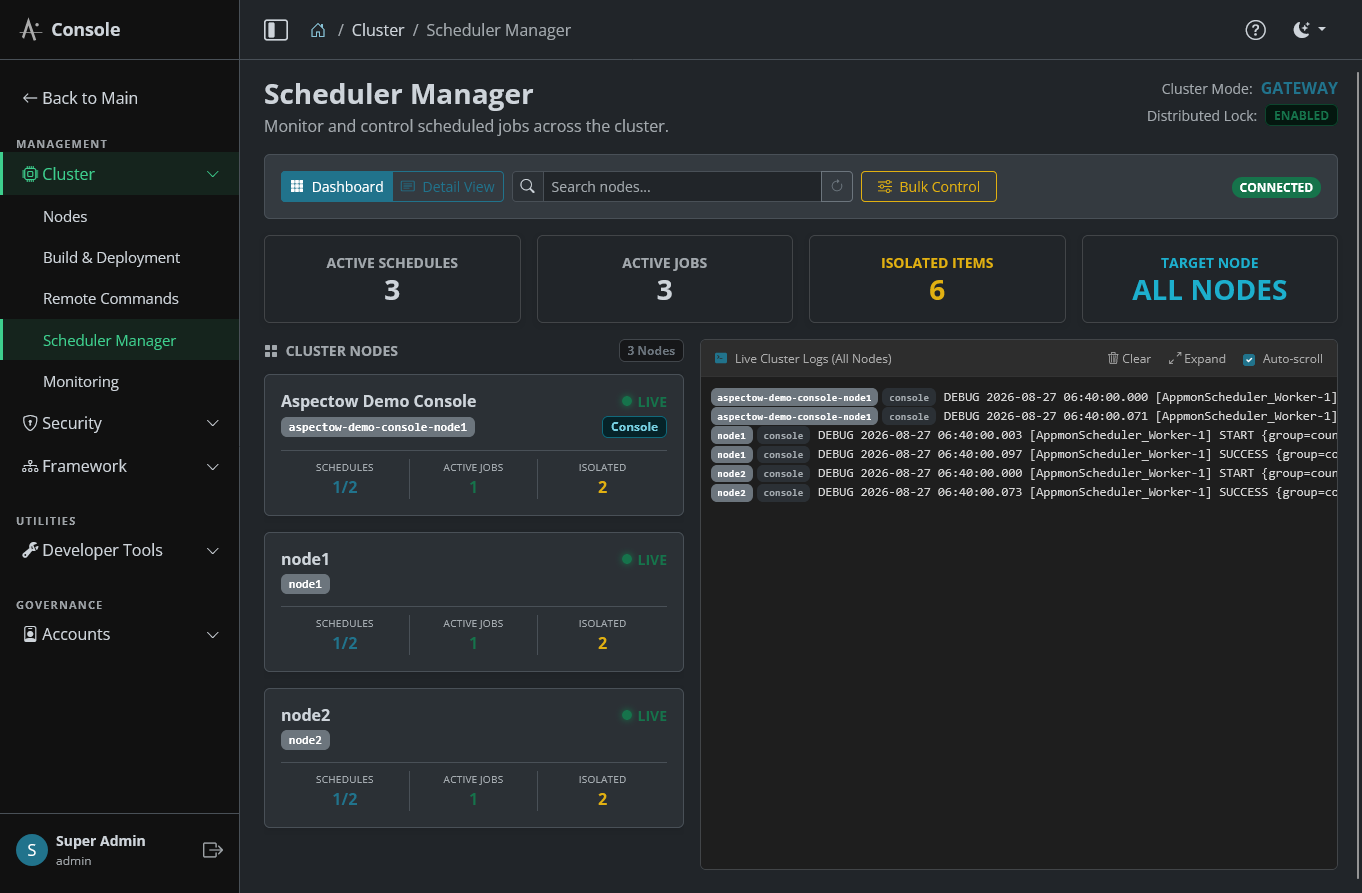Collapse the Cluster menu chevron
Viewport: 1362px width, 893px height.
point(212,174)
